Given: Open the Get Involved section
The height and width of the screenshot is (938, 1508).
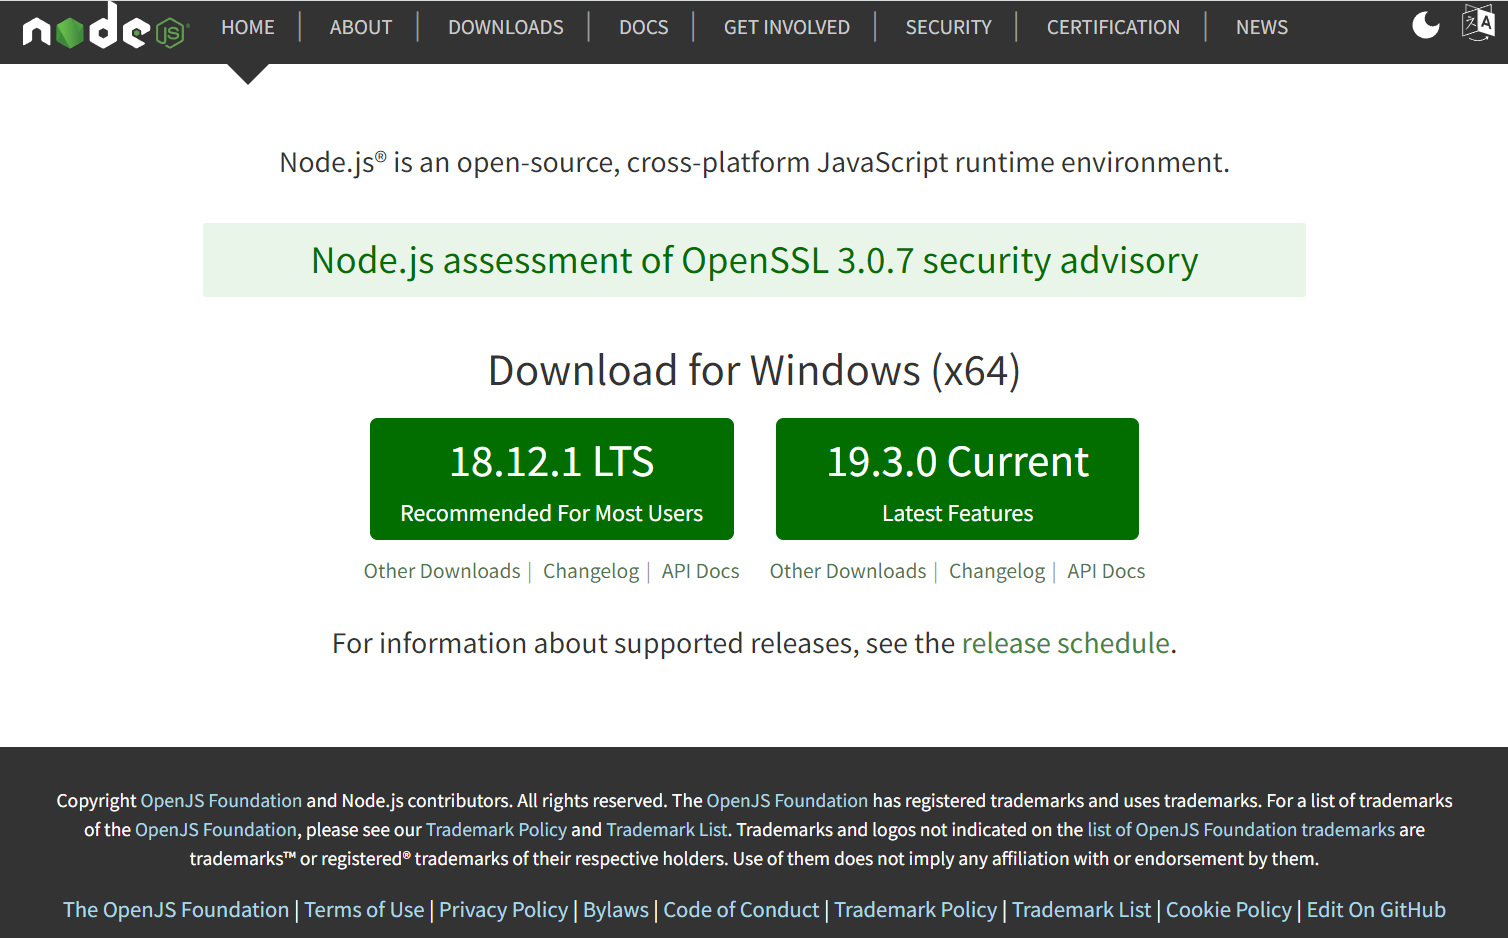Looking at the screenshot, I should 786,28.
